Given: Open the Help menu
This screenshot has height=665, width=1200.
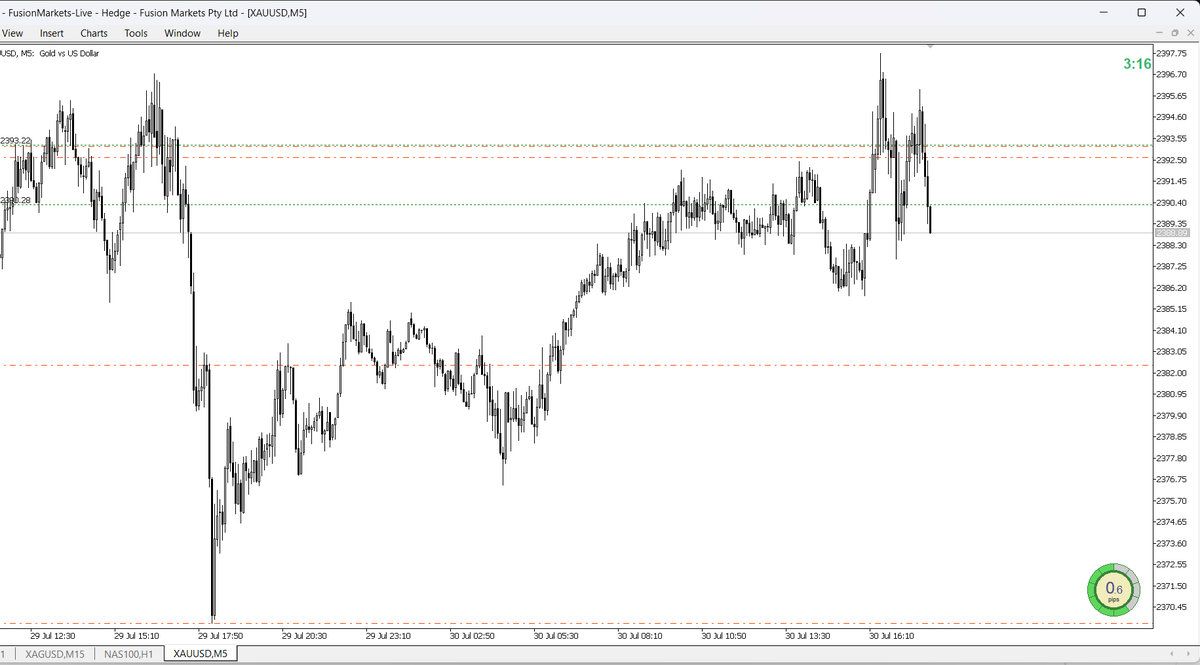Looking at the screenshot, I should click(x=228, y=33).
